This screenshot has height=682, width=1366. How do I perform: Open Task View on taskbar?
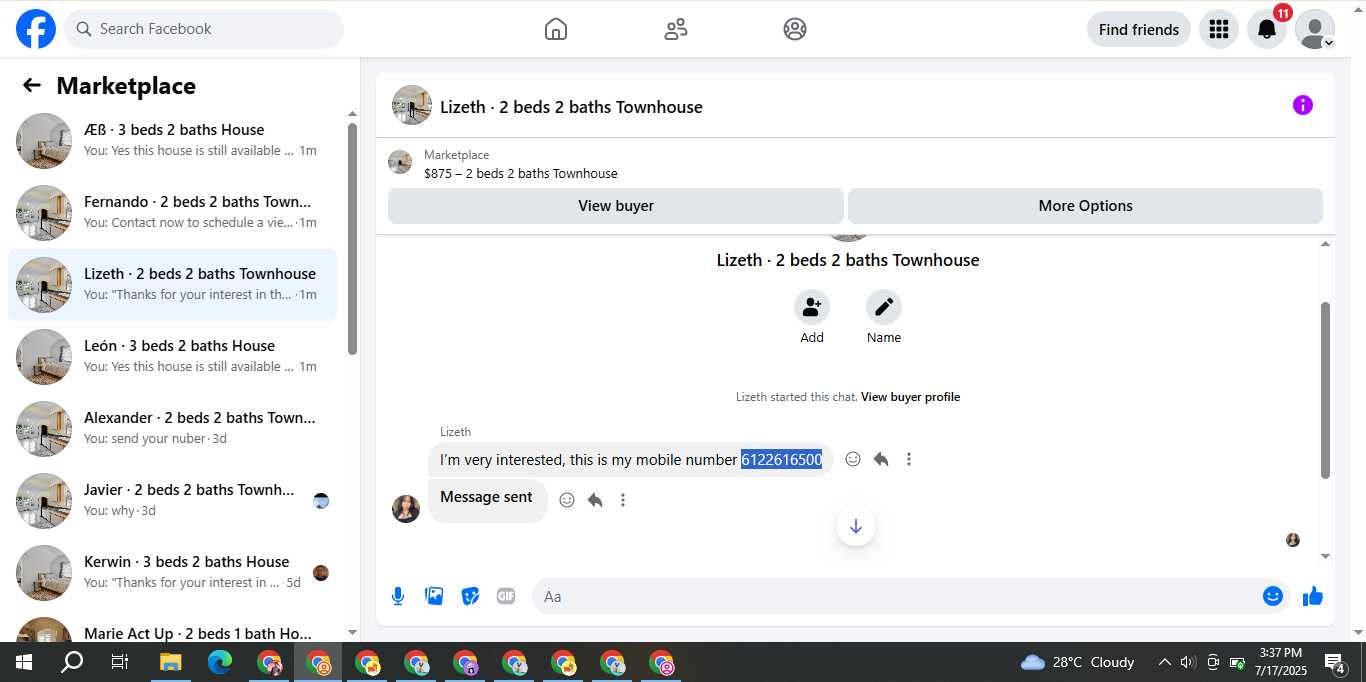(120, 662)
